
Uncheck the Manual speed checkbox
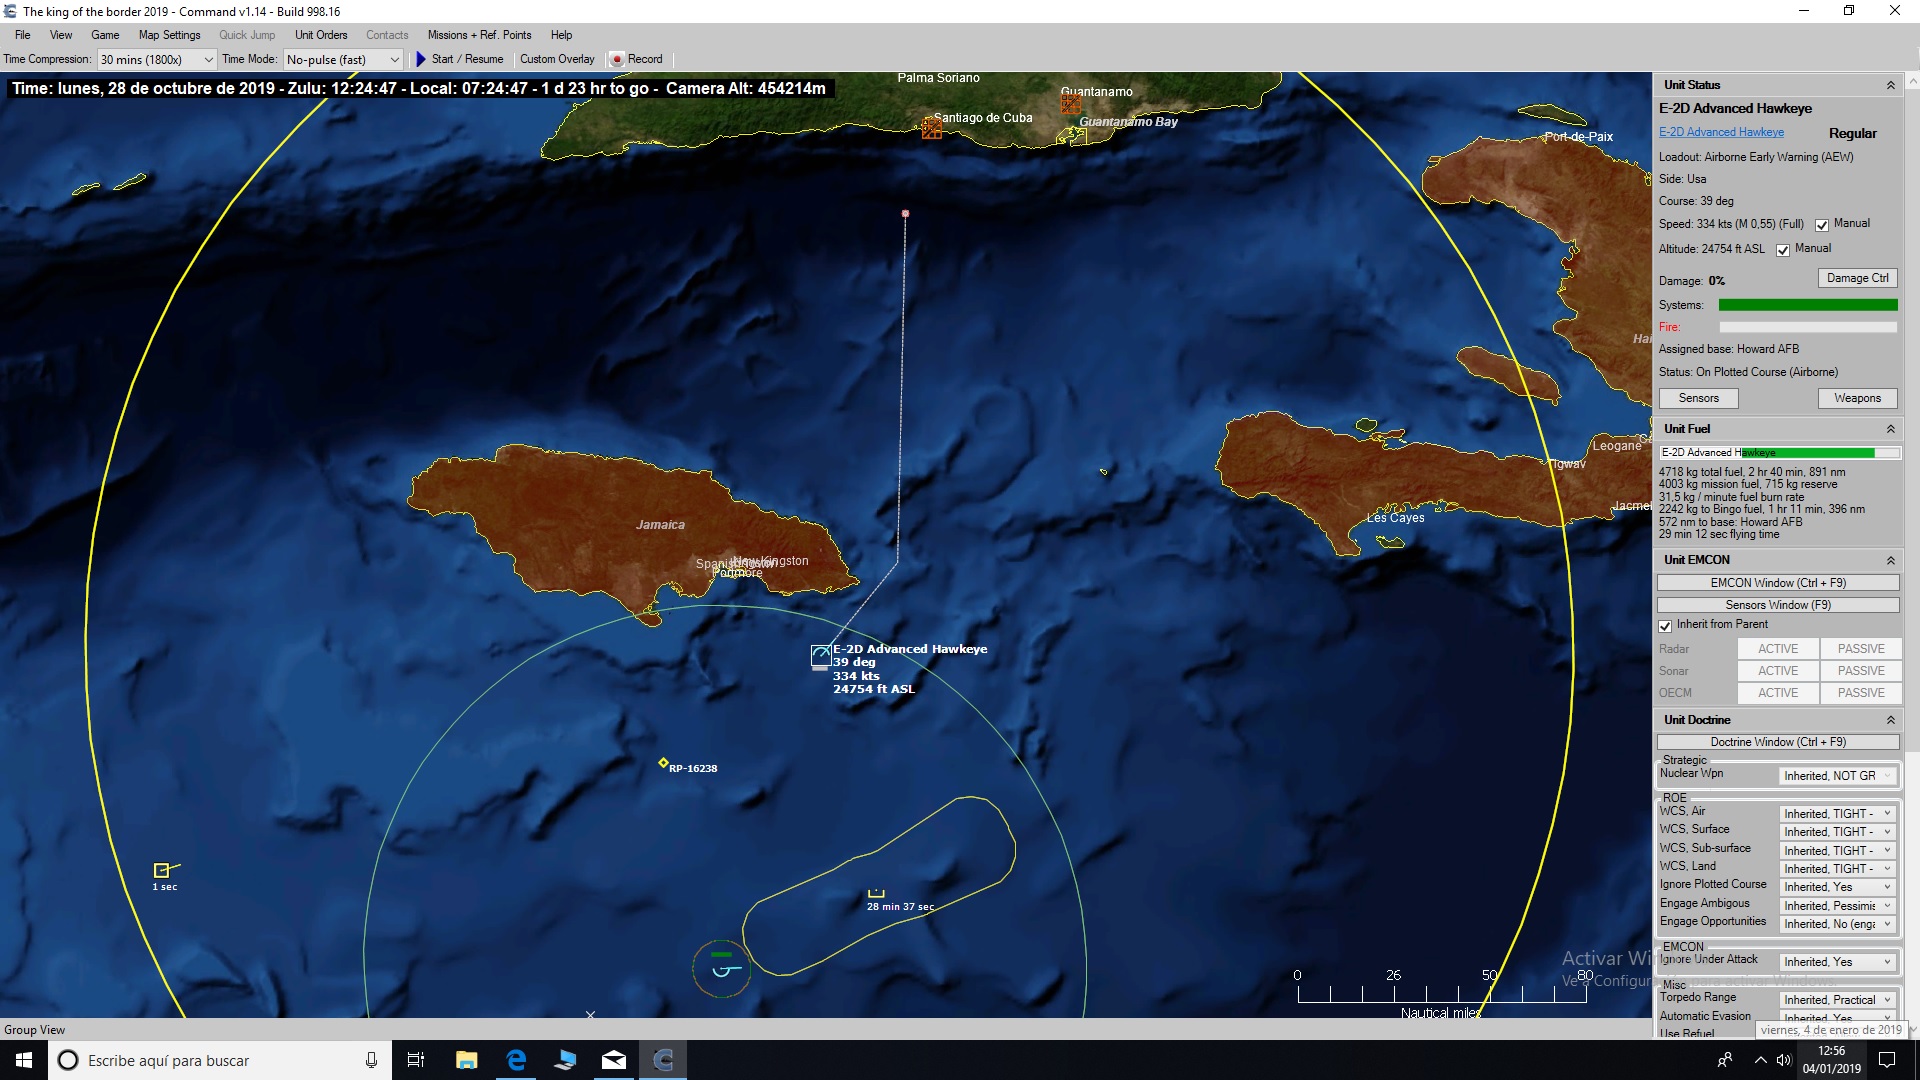point(1822,224)
